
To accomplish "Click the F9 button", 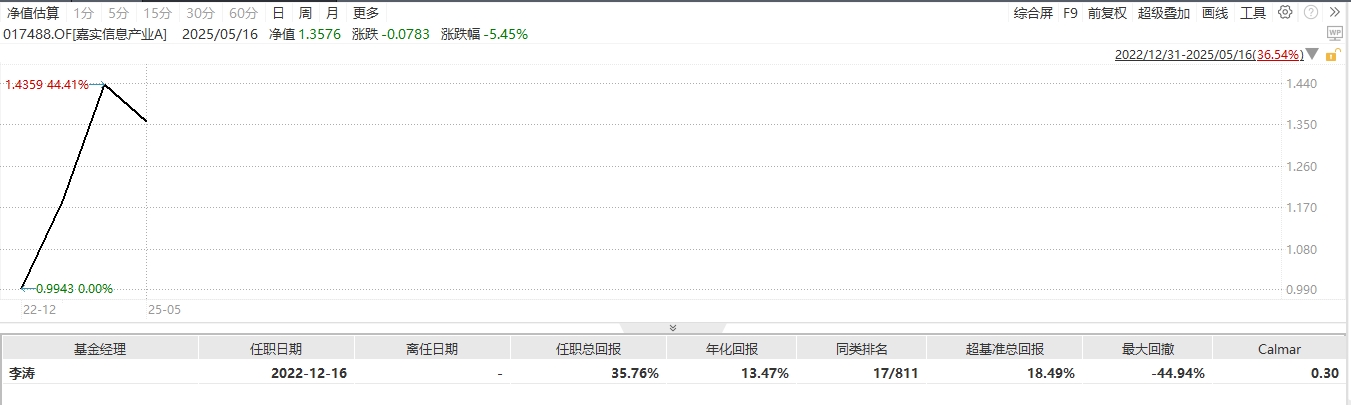I will [x=1070, y=13].
